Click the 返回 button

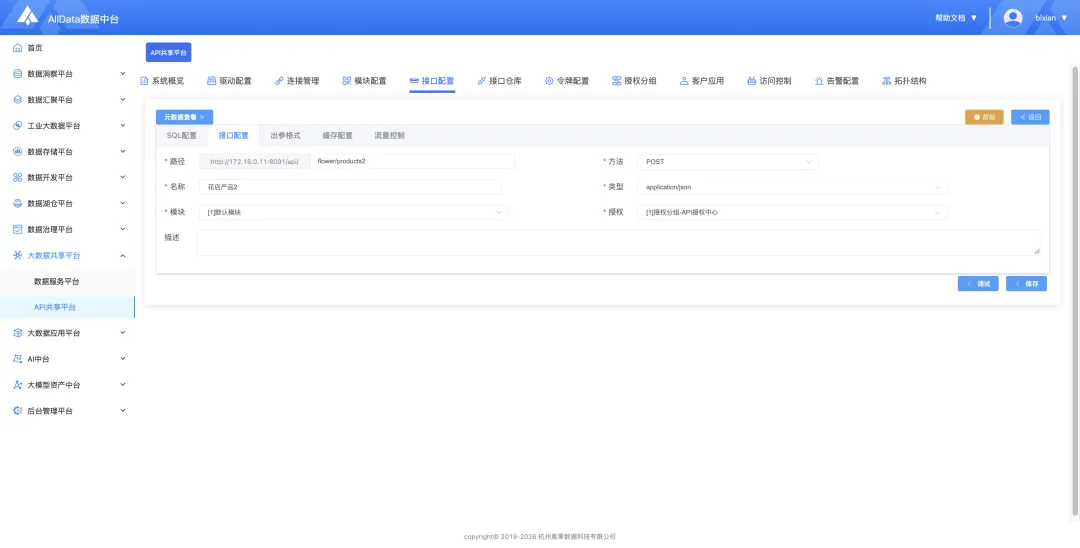coord(1030,117)
